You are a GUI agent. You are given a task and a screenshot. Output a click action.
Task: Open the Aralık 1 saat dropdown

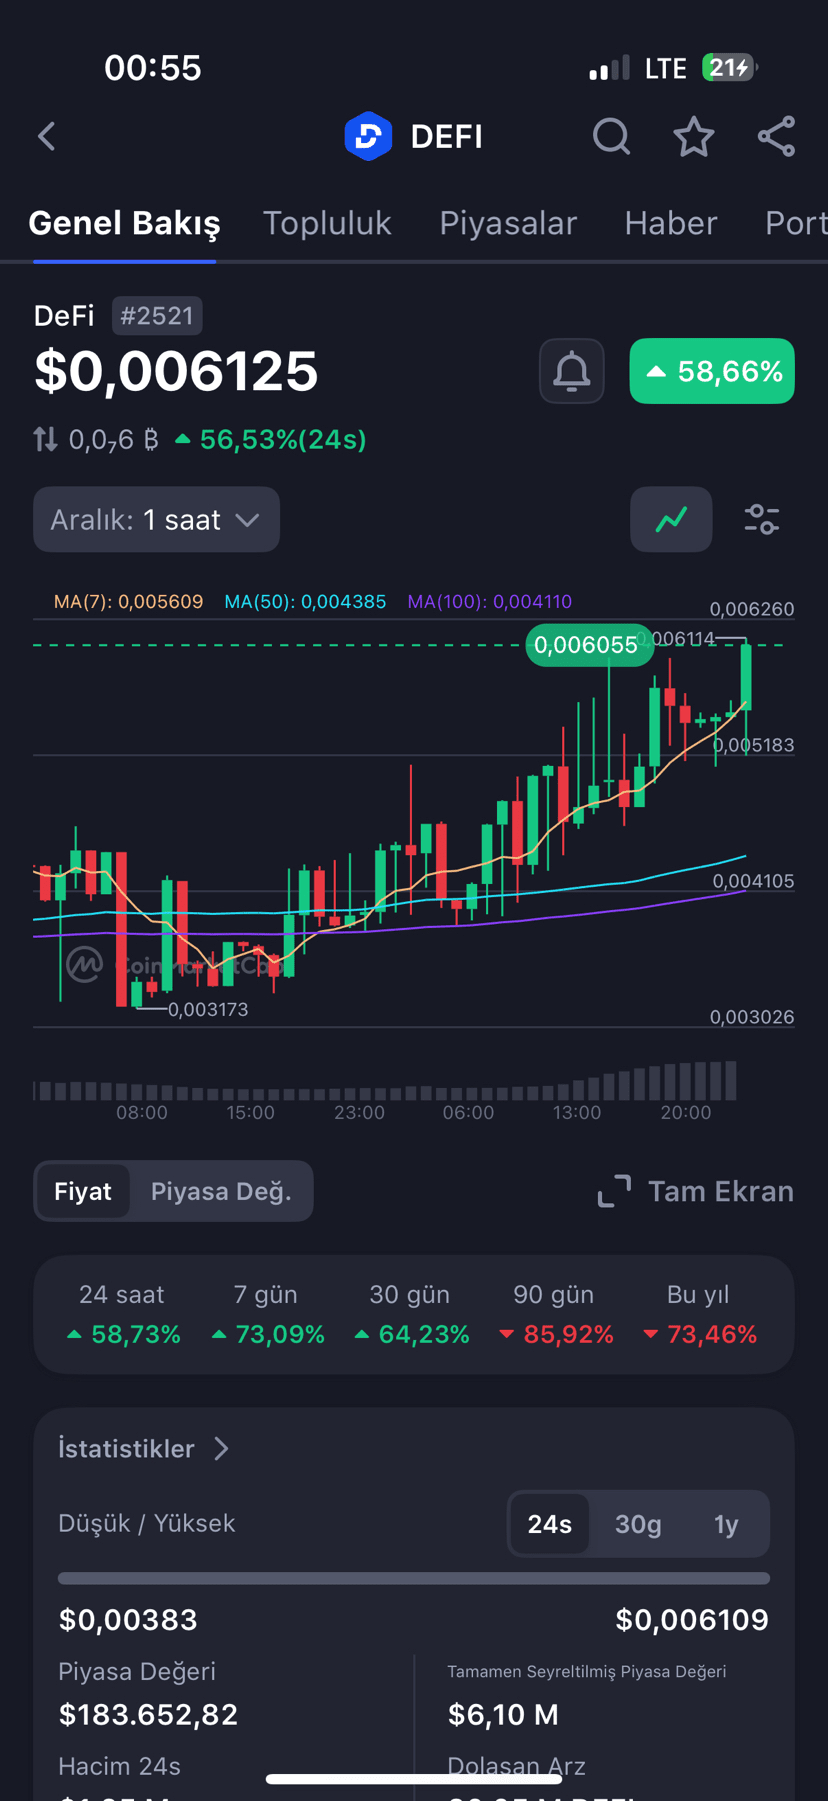156,520
